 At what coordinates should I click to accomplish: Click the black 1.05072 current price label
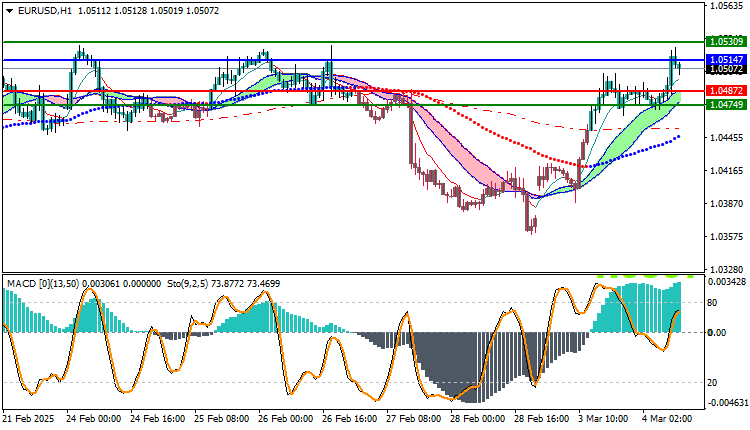726,69
